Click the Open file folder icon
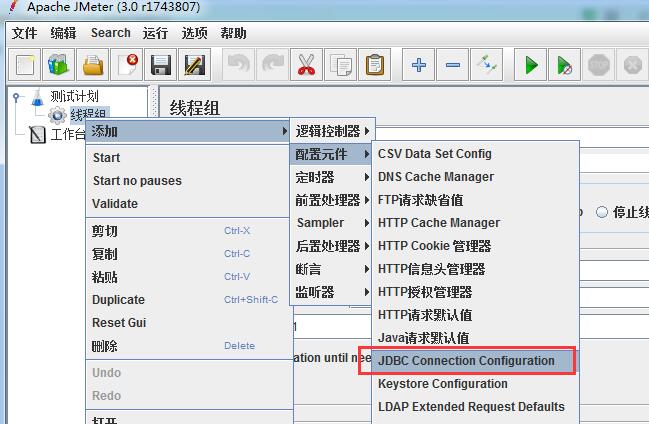649x424 pixels. 93,65
